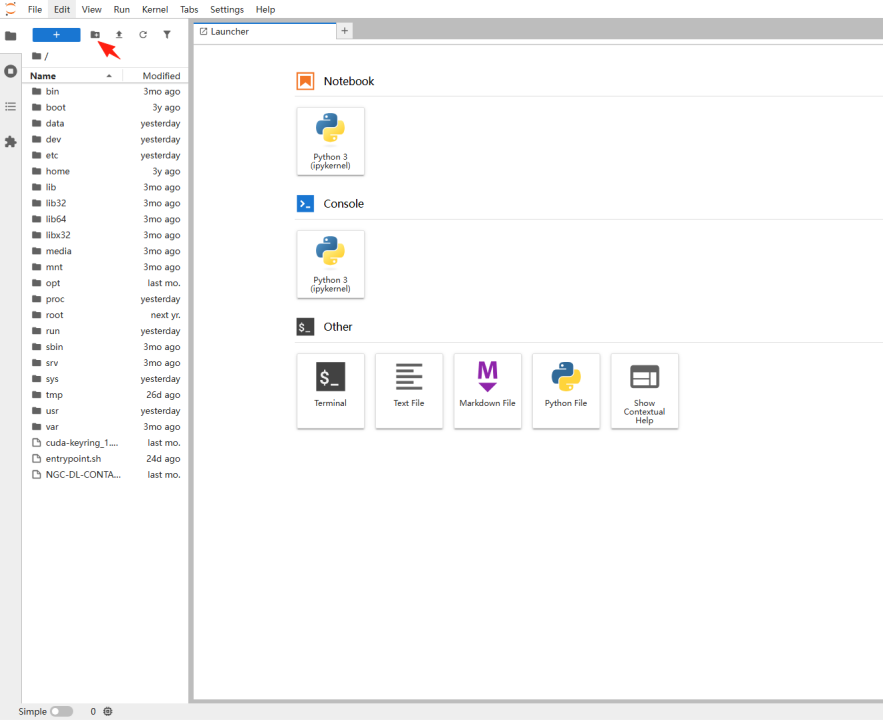Launch Python 3 notebook
883x720 pixels.
(331, 141)
